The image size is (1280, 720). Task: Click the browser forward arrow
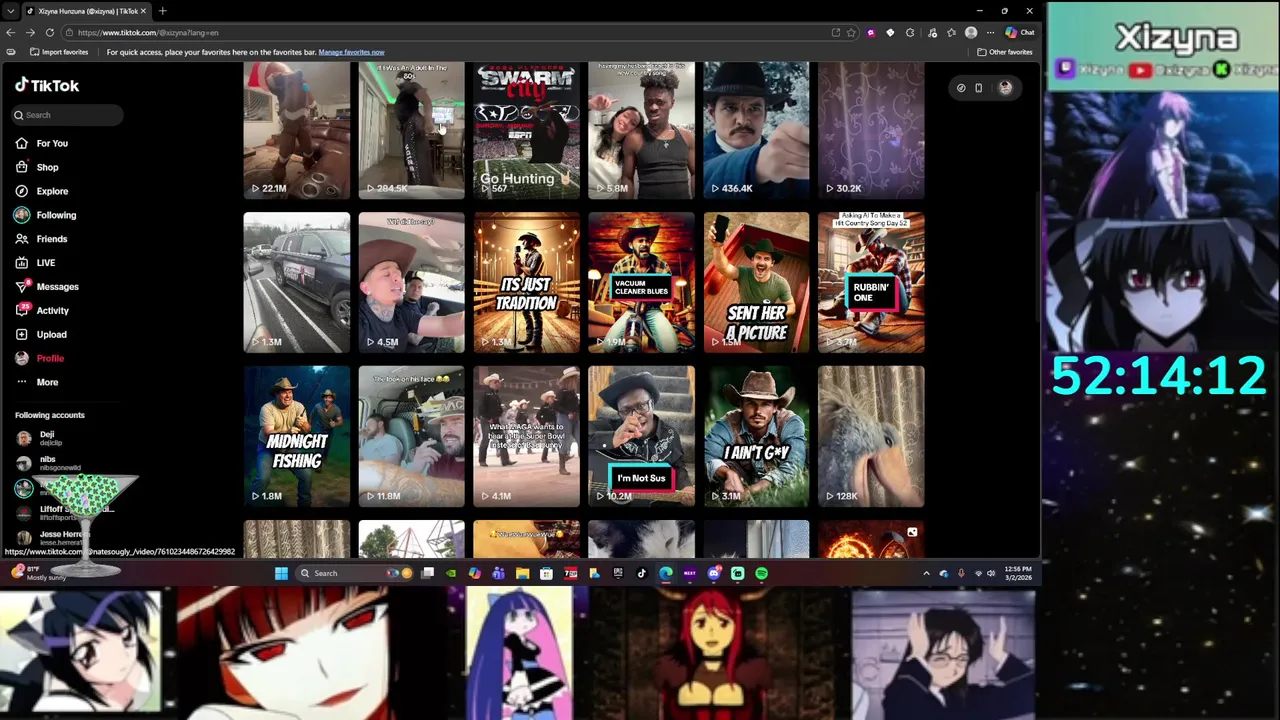tap(30, 32)
